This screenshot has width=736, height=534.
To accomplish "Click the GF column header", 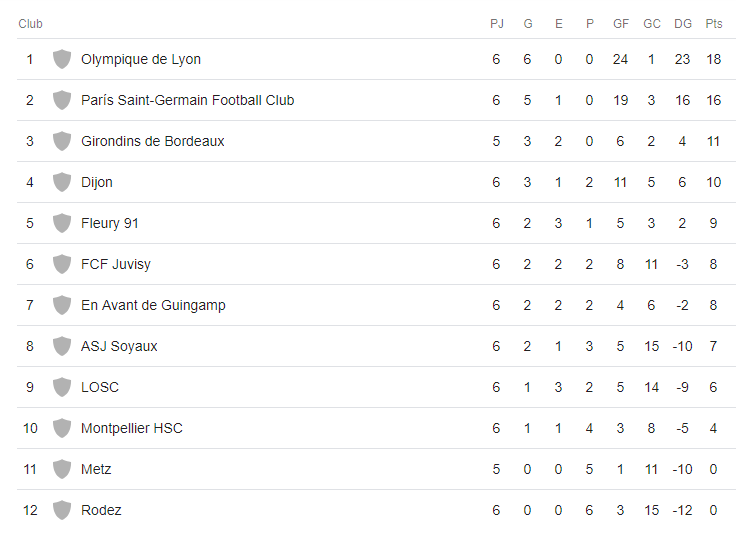I will click(621, 23).
